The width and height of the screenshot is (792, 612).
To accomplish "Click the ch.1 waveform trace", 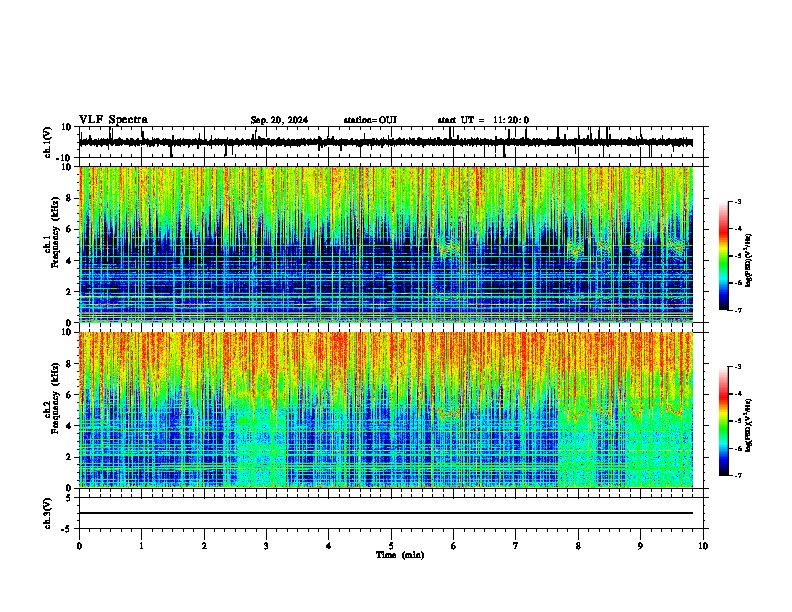I will click(x=386, y=142).
